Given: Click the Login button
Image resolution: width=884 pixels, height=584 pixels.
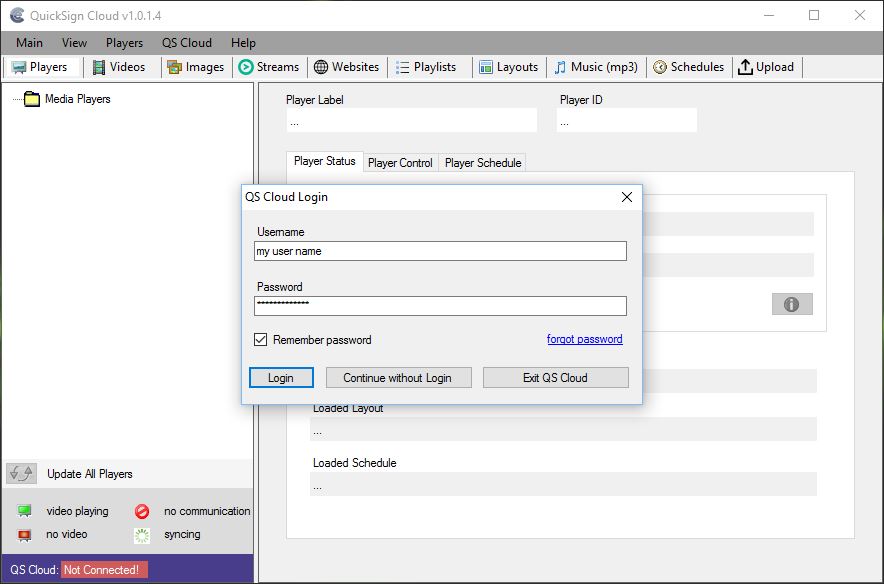Looking at the screenshot, I should [x=281, y=378].
